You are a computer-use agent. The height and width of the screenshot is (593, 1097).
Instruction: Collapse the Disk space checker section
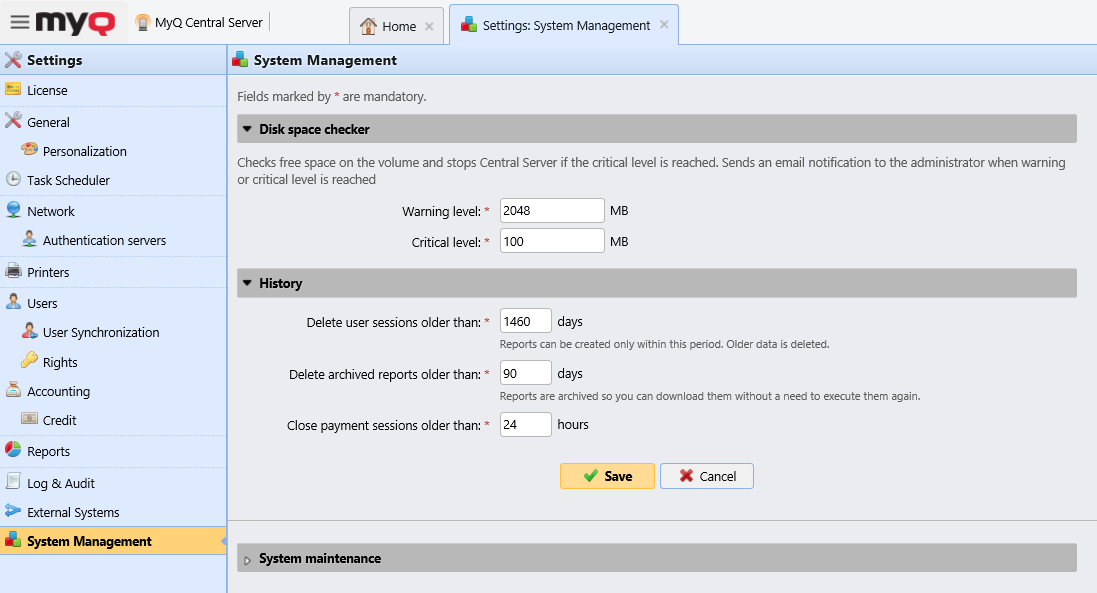[248, 128]
